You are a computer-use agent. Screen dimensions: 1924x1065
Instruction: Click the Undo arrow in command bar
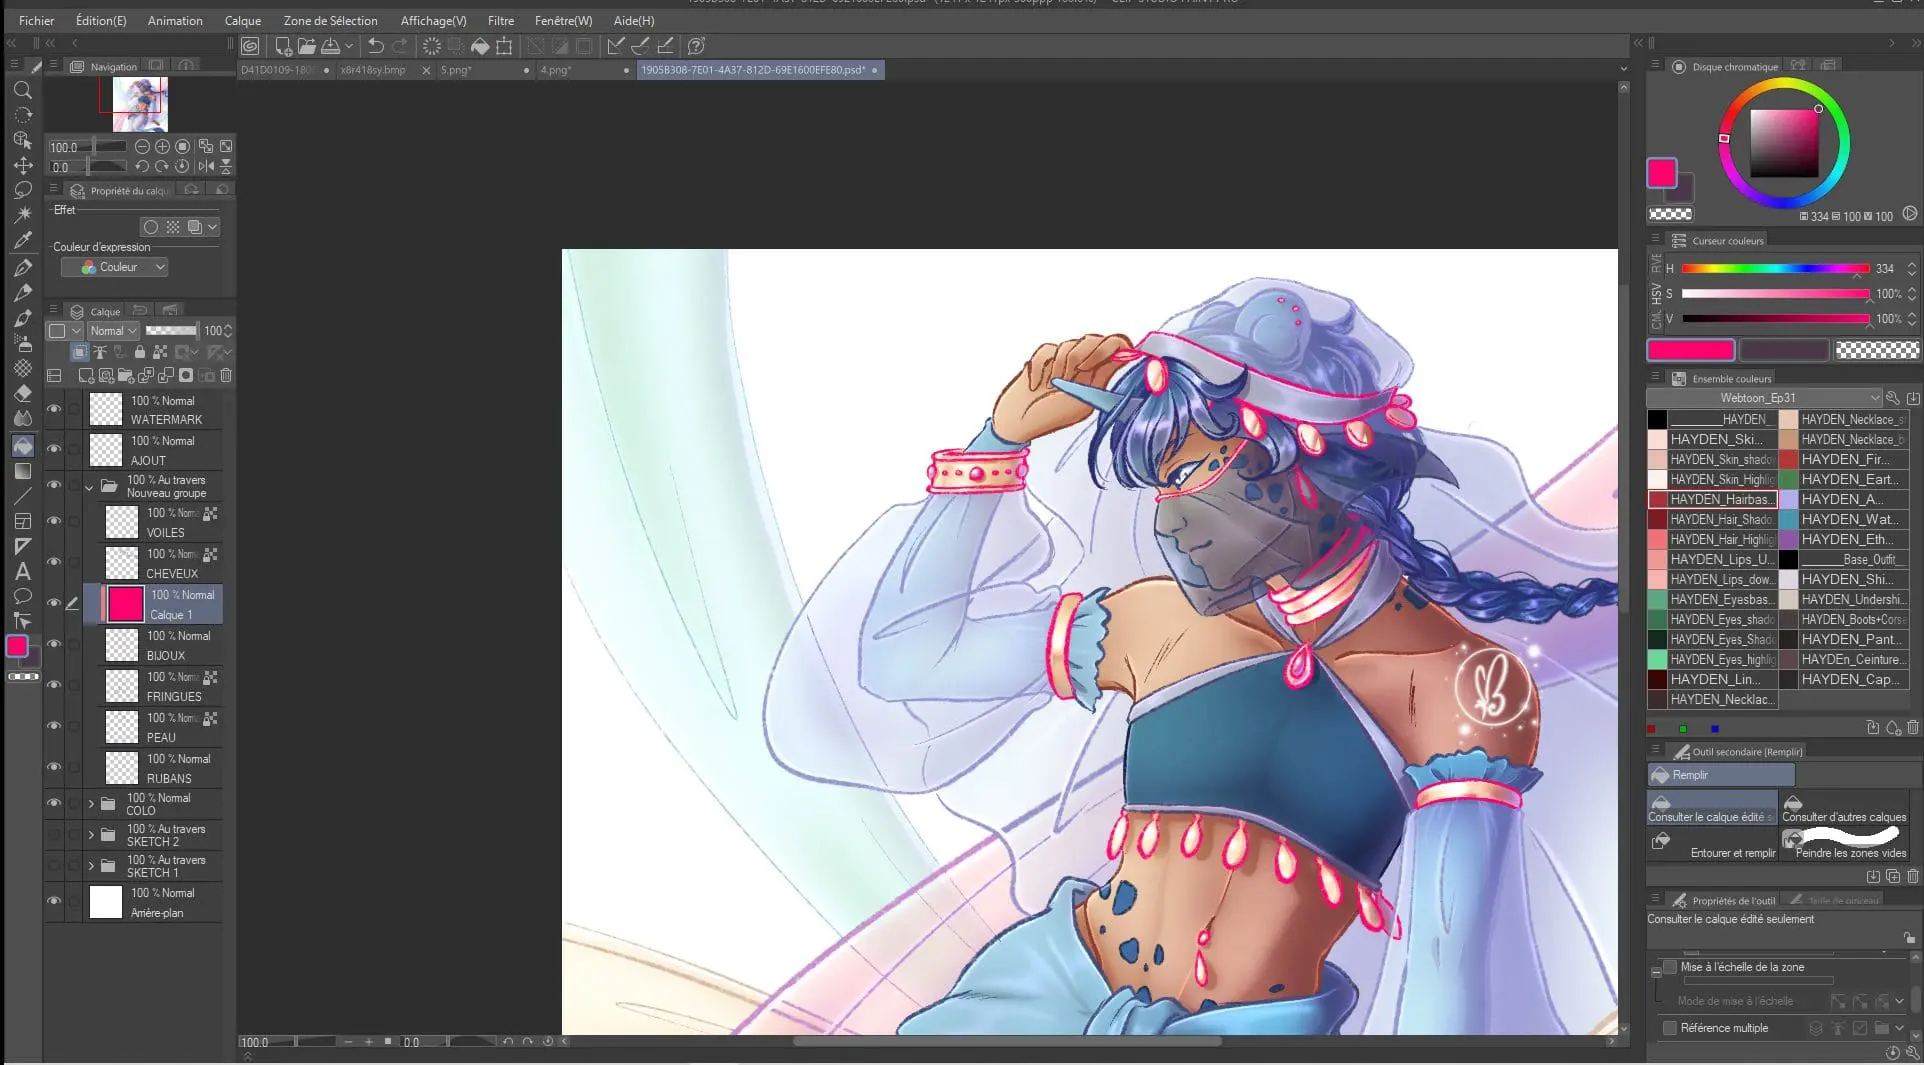376,46
